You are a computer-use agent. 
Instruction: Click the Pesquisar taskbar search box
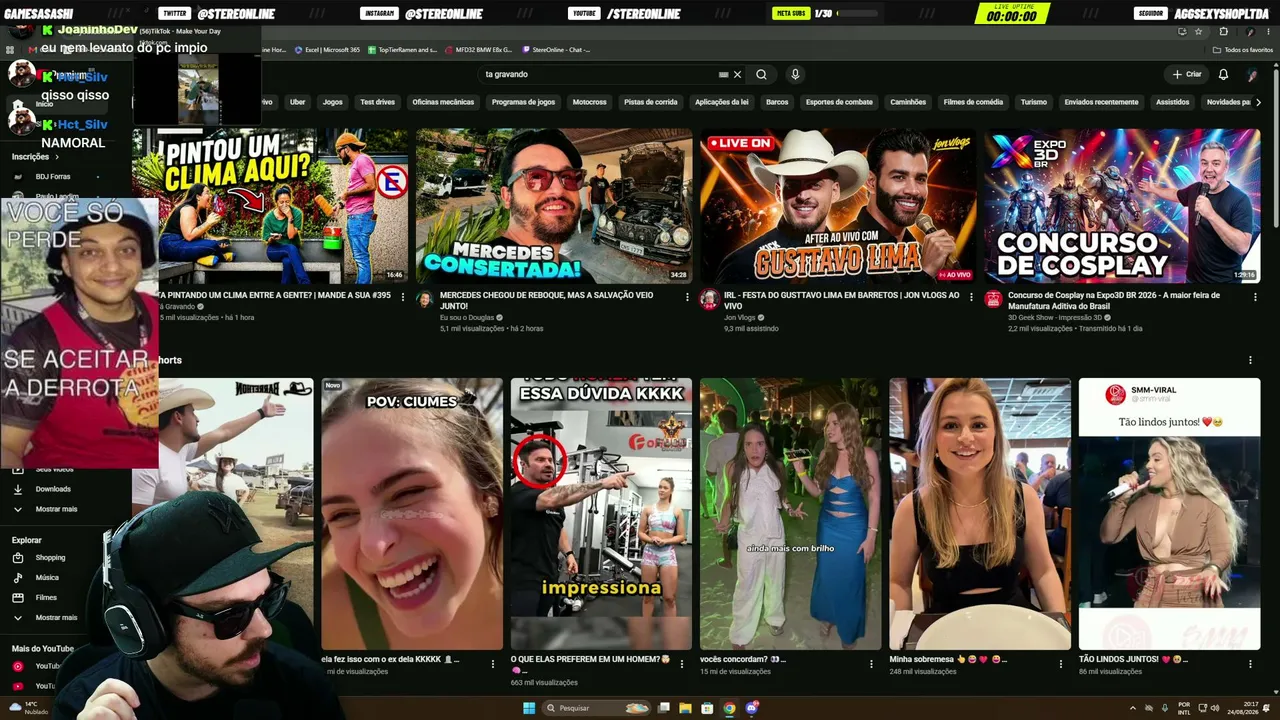[x=596, y=708]
